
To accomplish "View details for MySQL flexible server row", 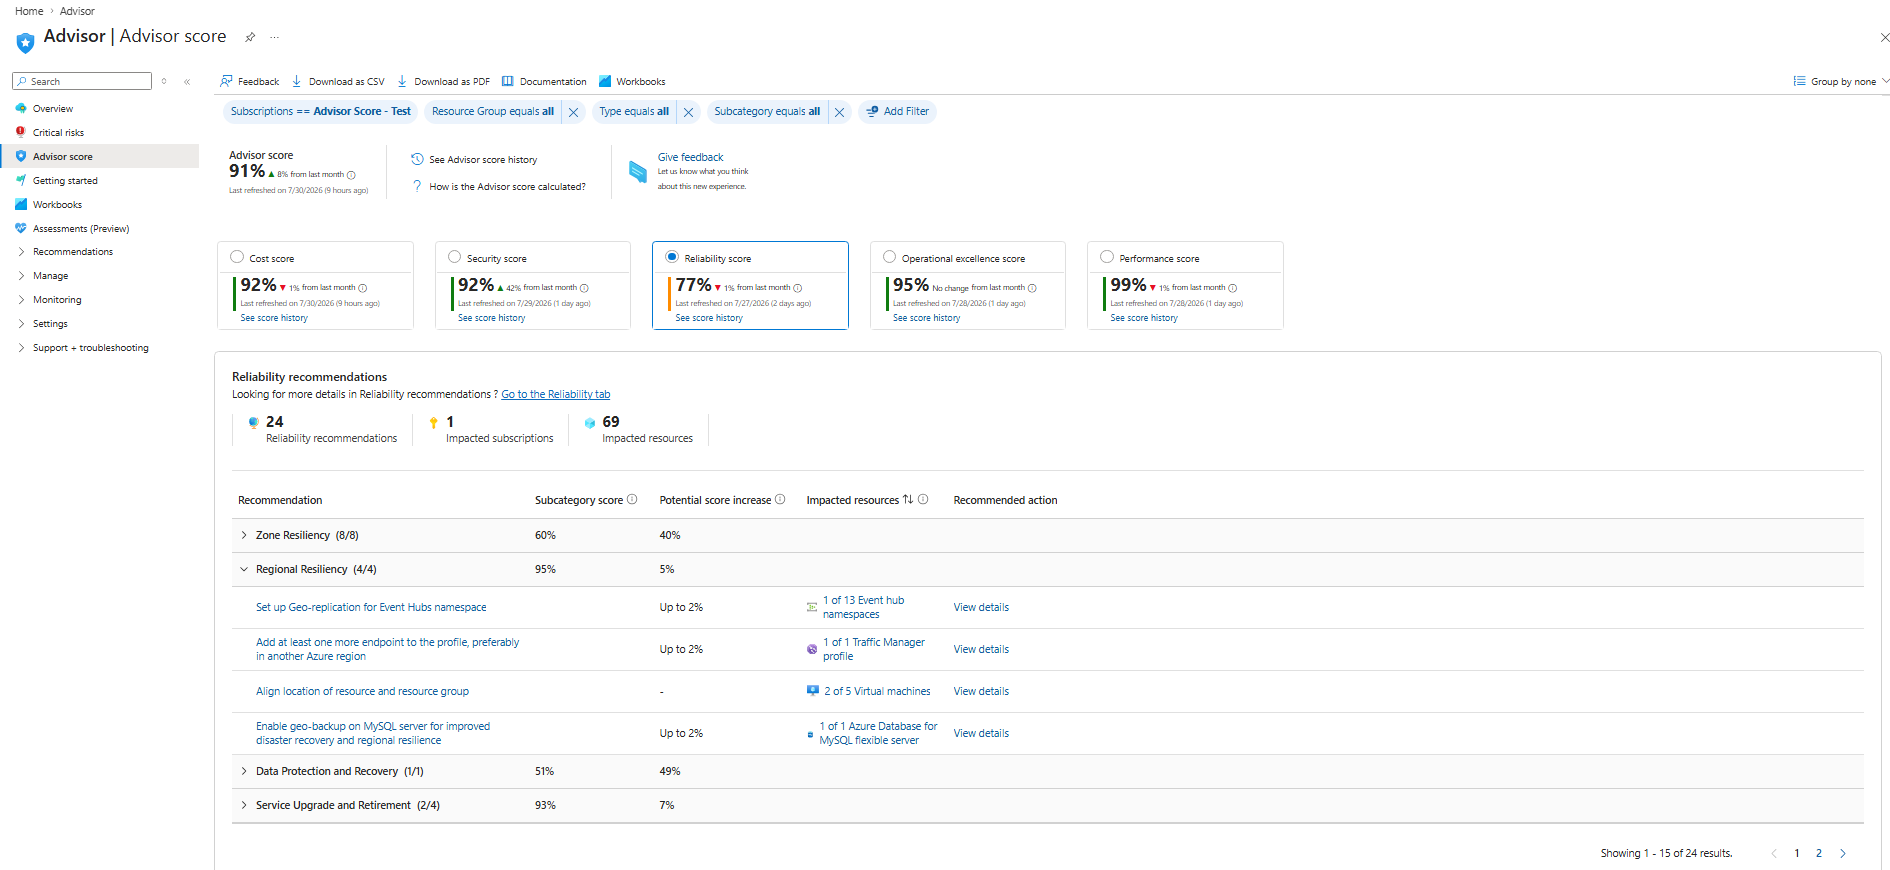I will [981, 734].
